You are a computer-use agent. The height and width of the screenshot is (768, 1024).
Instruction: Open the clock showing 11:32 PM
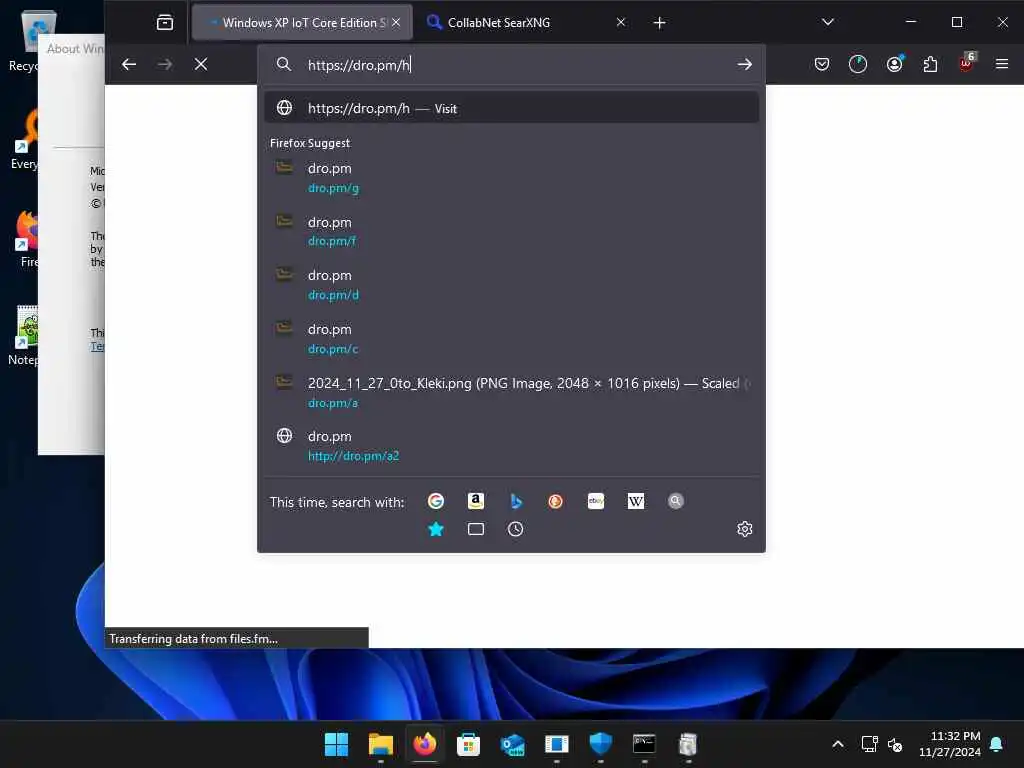(x=950, y=744)
